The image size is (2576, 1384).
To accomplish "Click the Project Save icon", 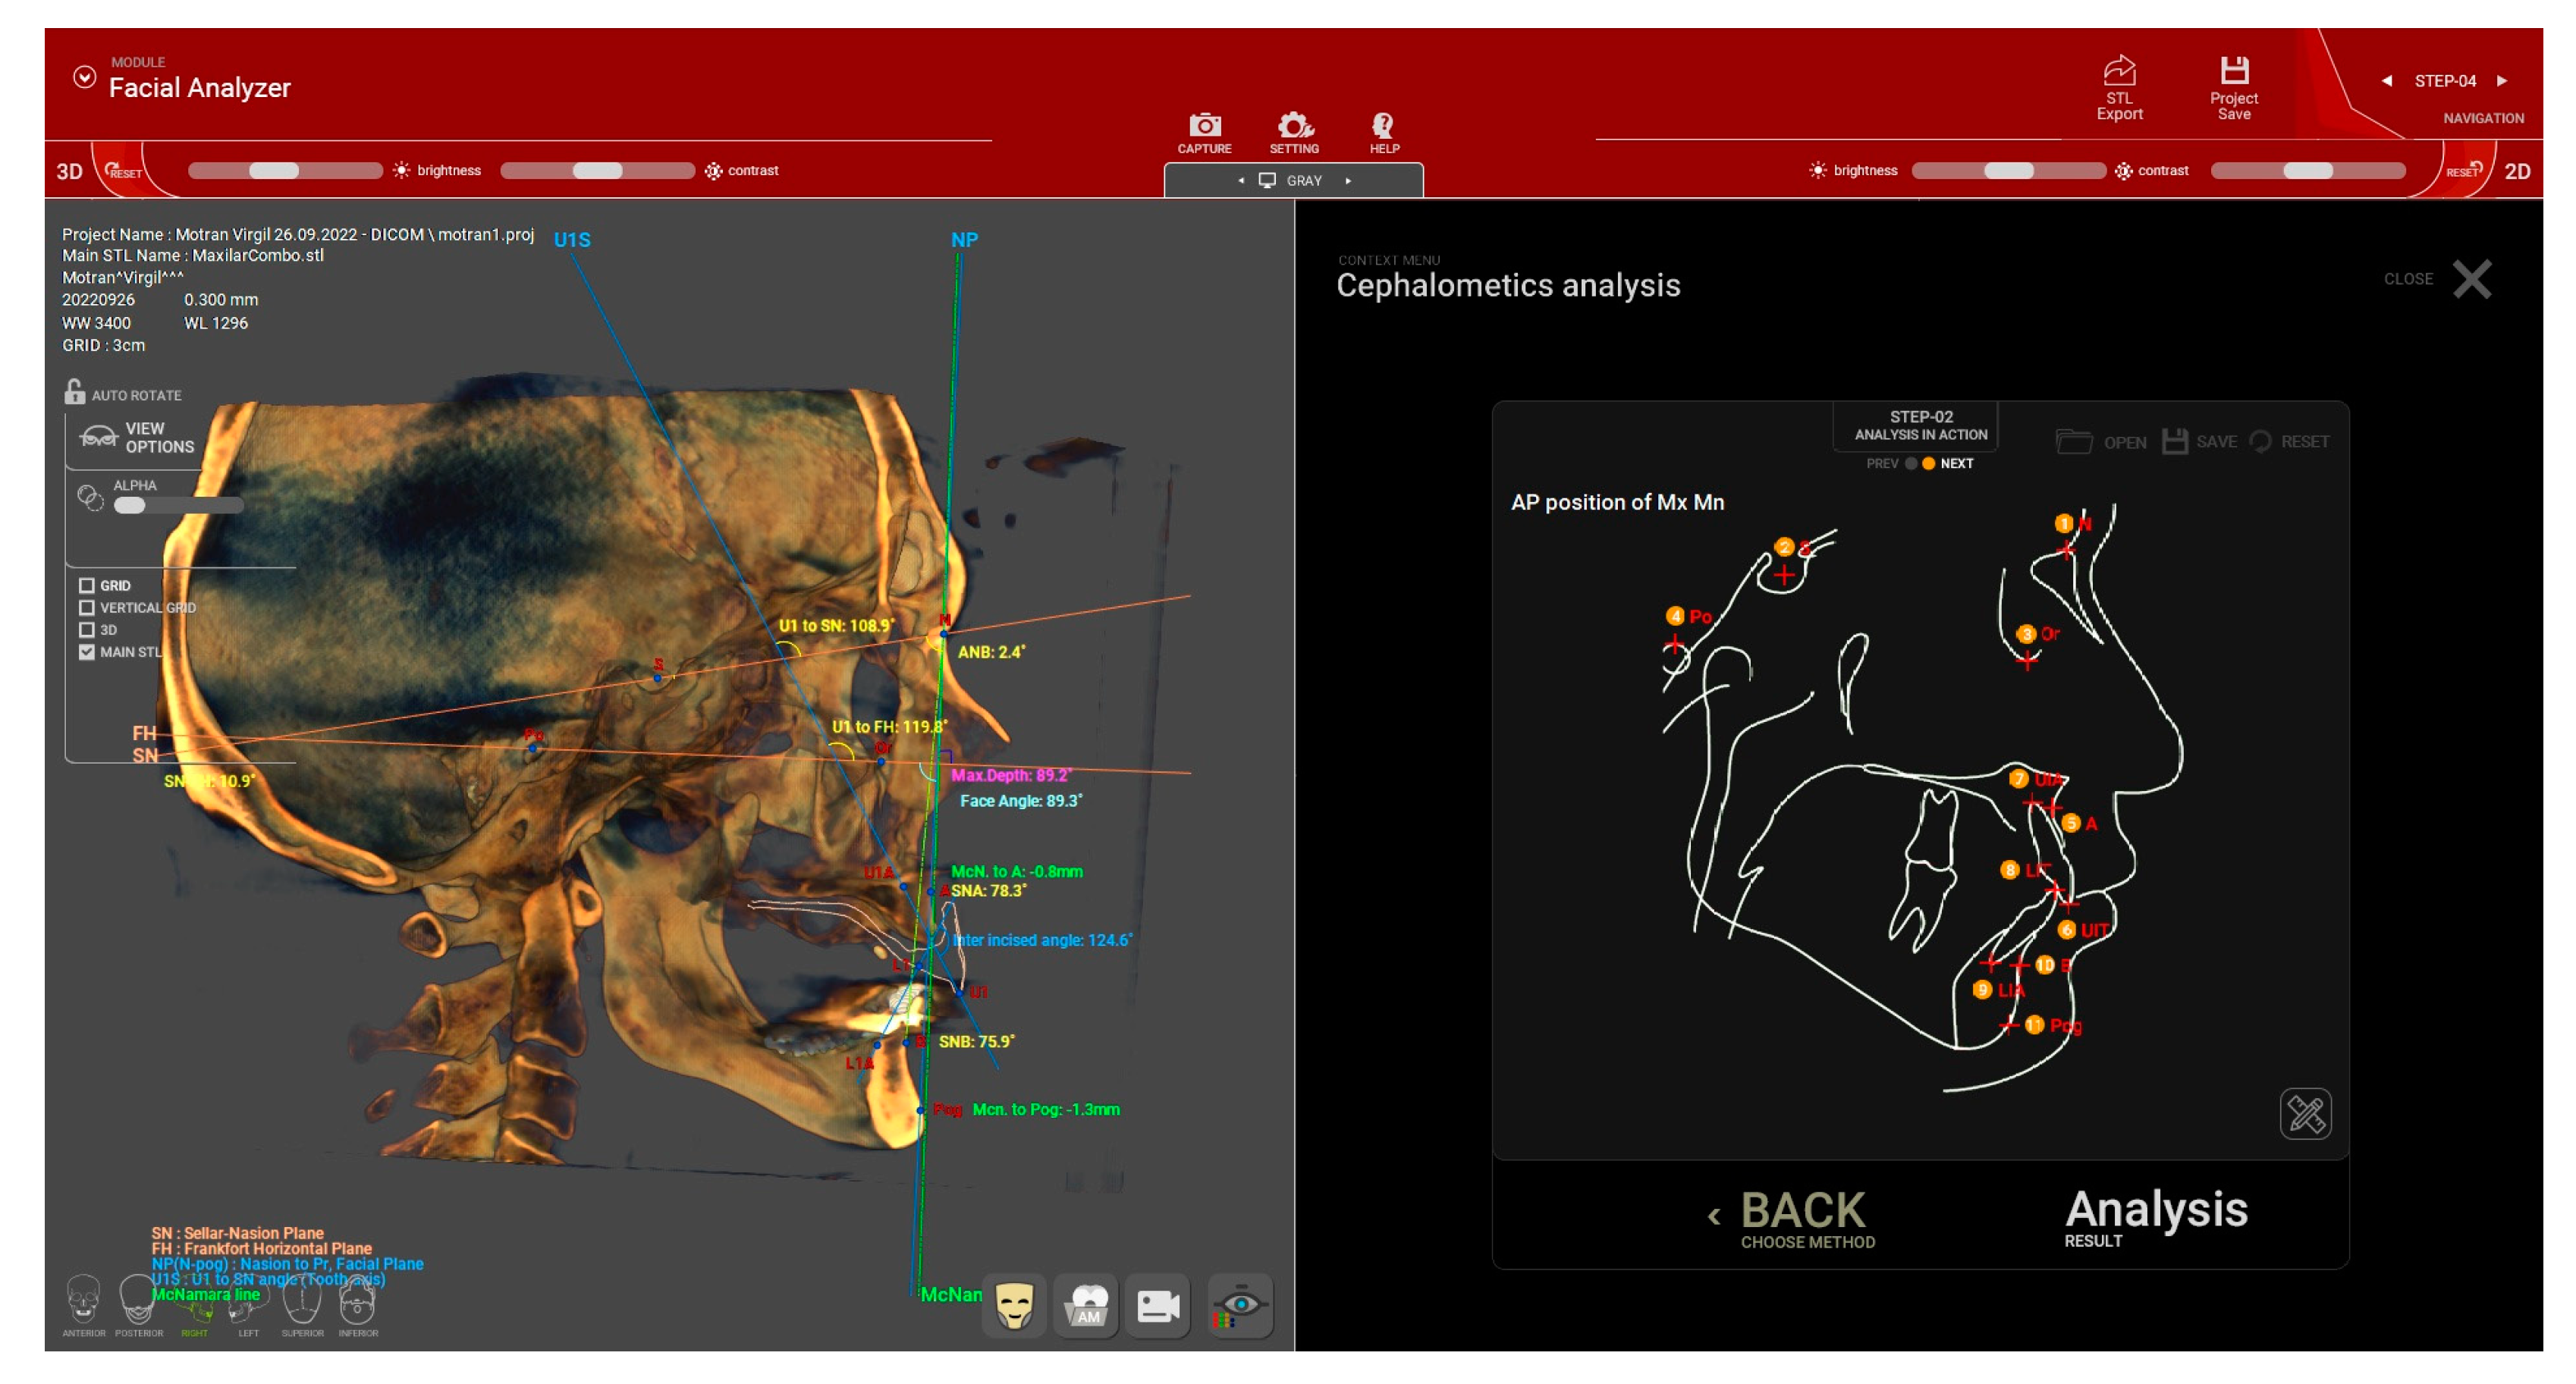I will [x=2234, y=72].
